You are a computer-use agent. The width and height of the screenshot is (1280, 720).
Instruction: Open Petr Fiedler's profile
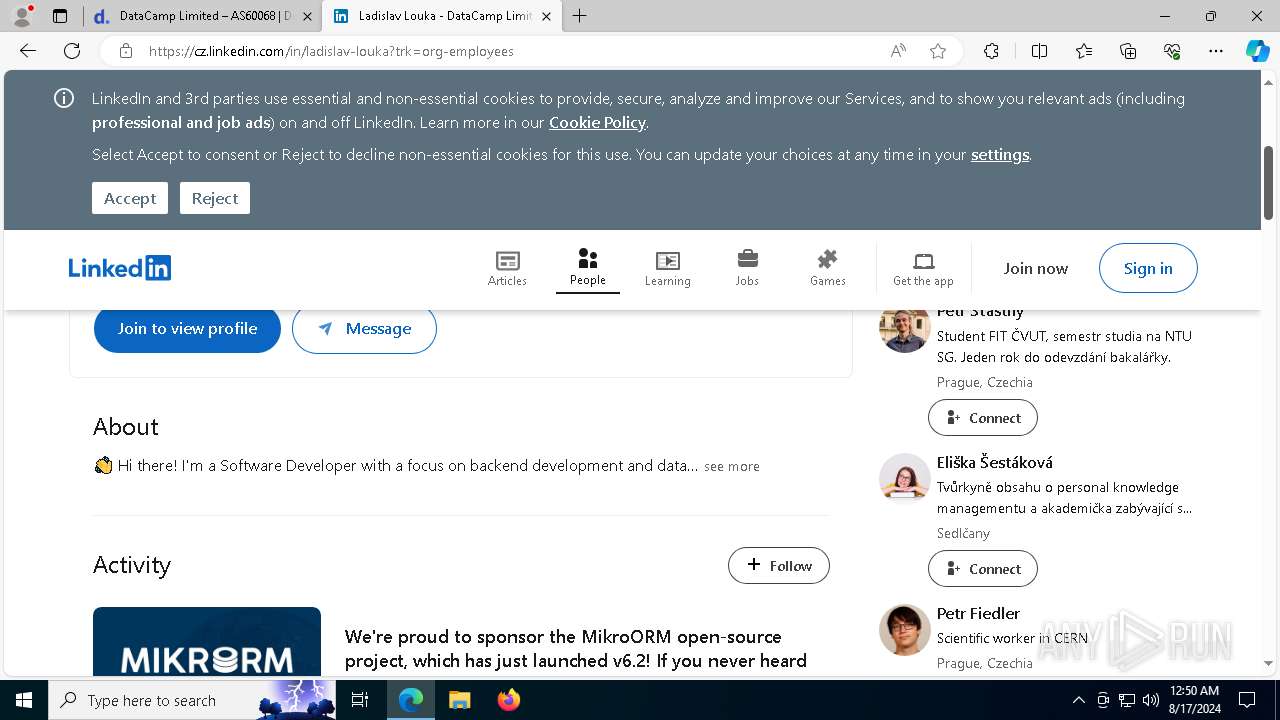pyautogui.click(x=978, y=613)
